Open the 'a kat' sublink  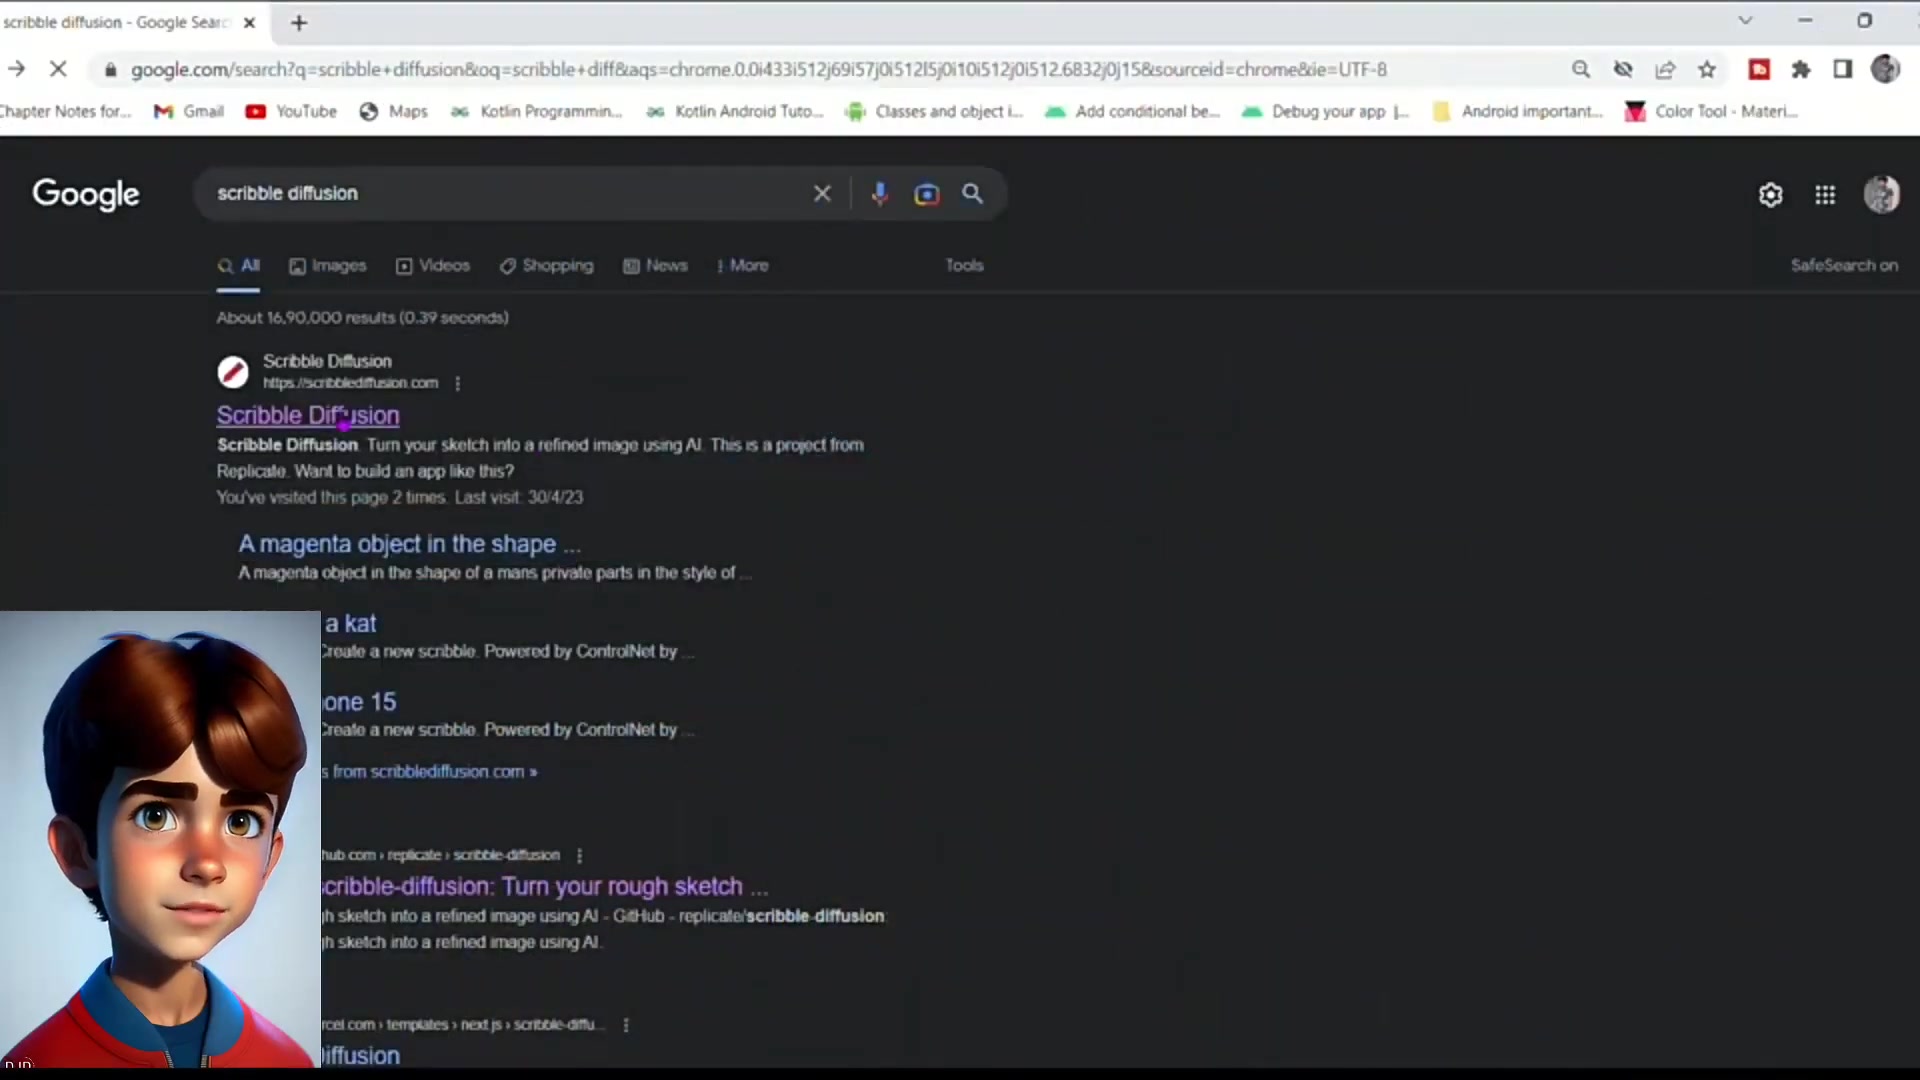[350, 623]
